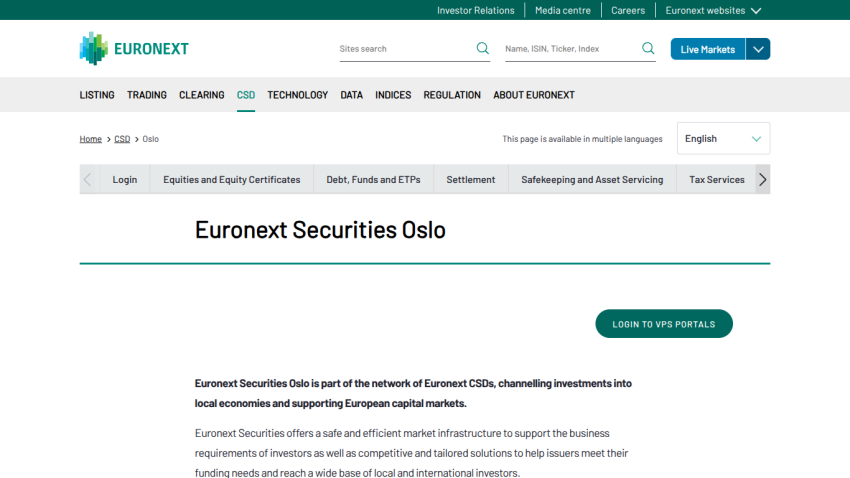Screen dimensions: 850x478
Task: Click the right arrow of the tab strip
Action: coord(763,179)
